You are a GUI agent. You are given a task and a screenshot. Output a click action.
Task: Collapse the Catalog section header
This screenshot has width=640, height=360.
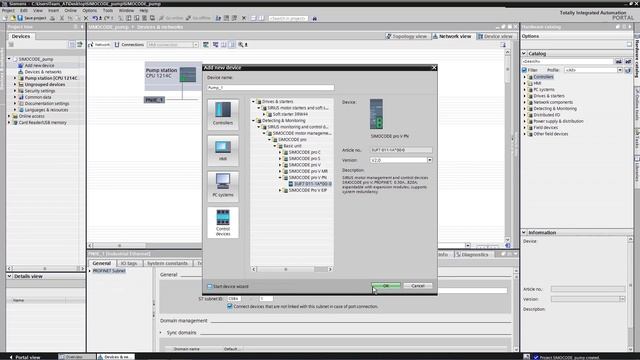(524, 53)
